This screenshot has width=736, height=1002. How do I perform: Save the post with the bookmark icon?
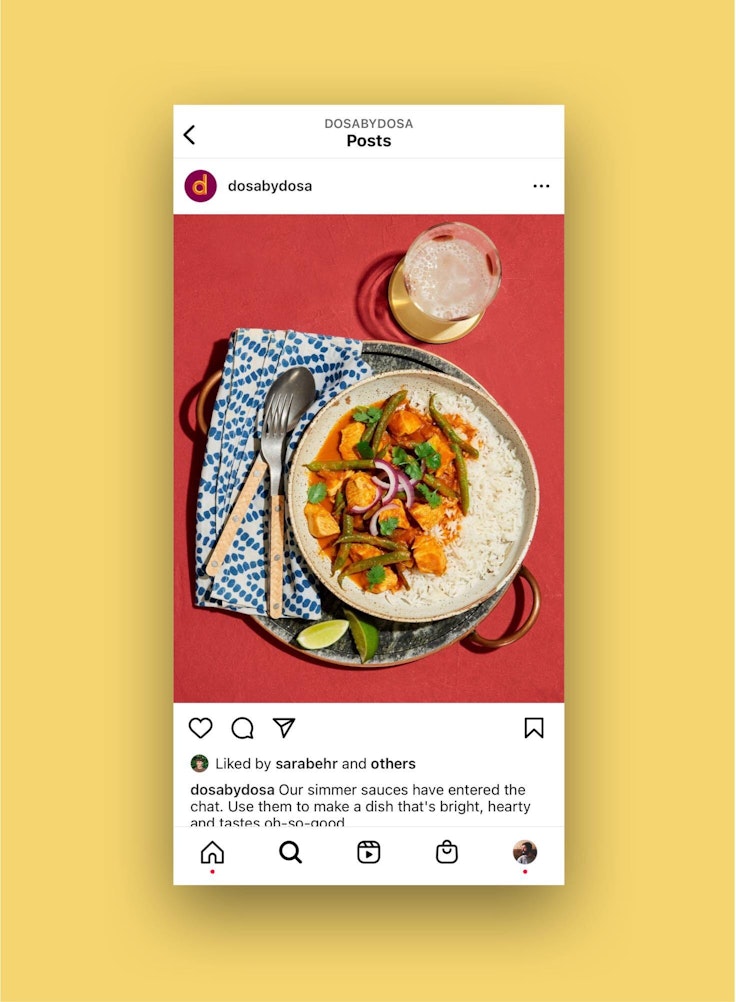tap(534, 728)
